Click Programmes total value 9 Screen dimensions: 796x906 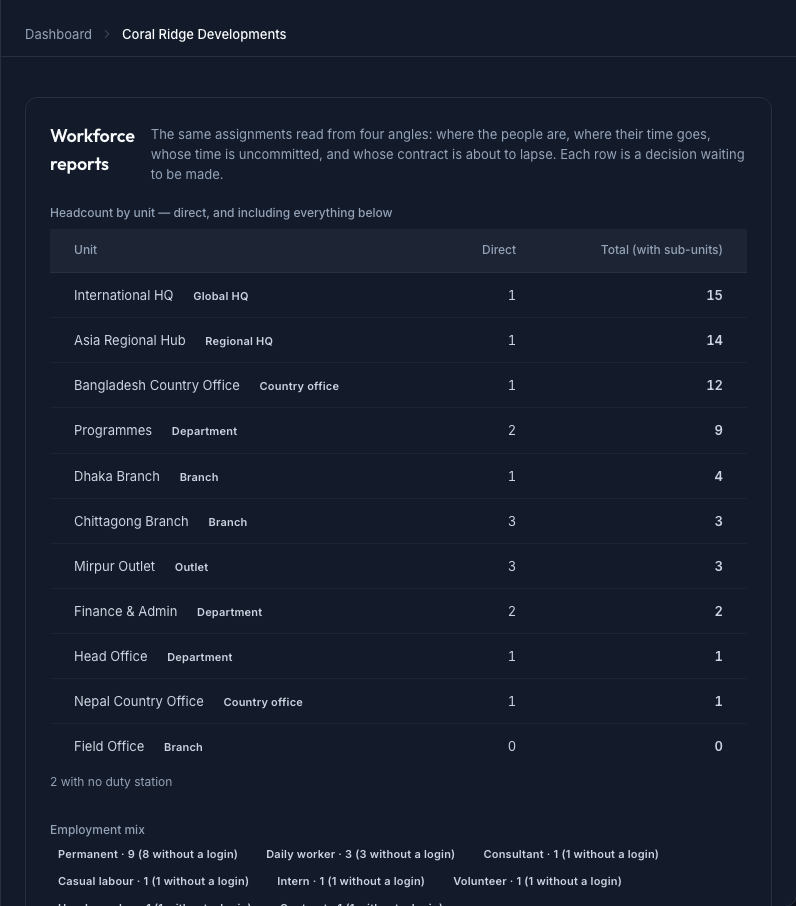coord(719,431)
